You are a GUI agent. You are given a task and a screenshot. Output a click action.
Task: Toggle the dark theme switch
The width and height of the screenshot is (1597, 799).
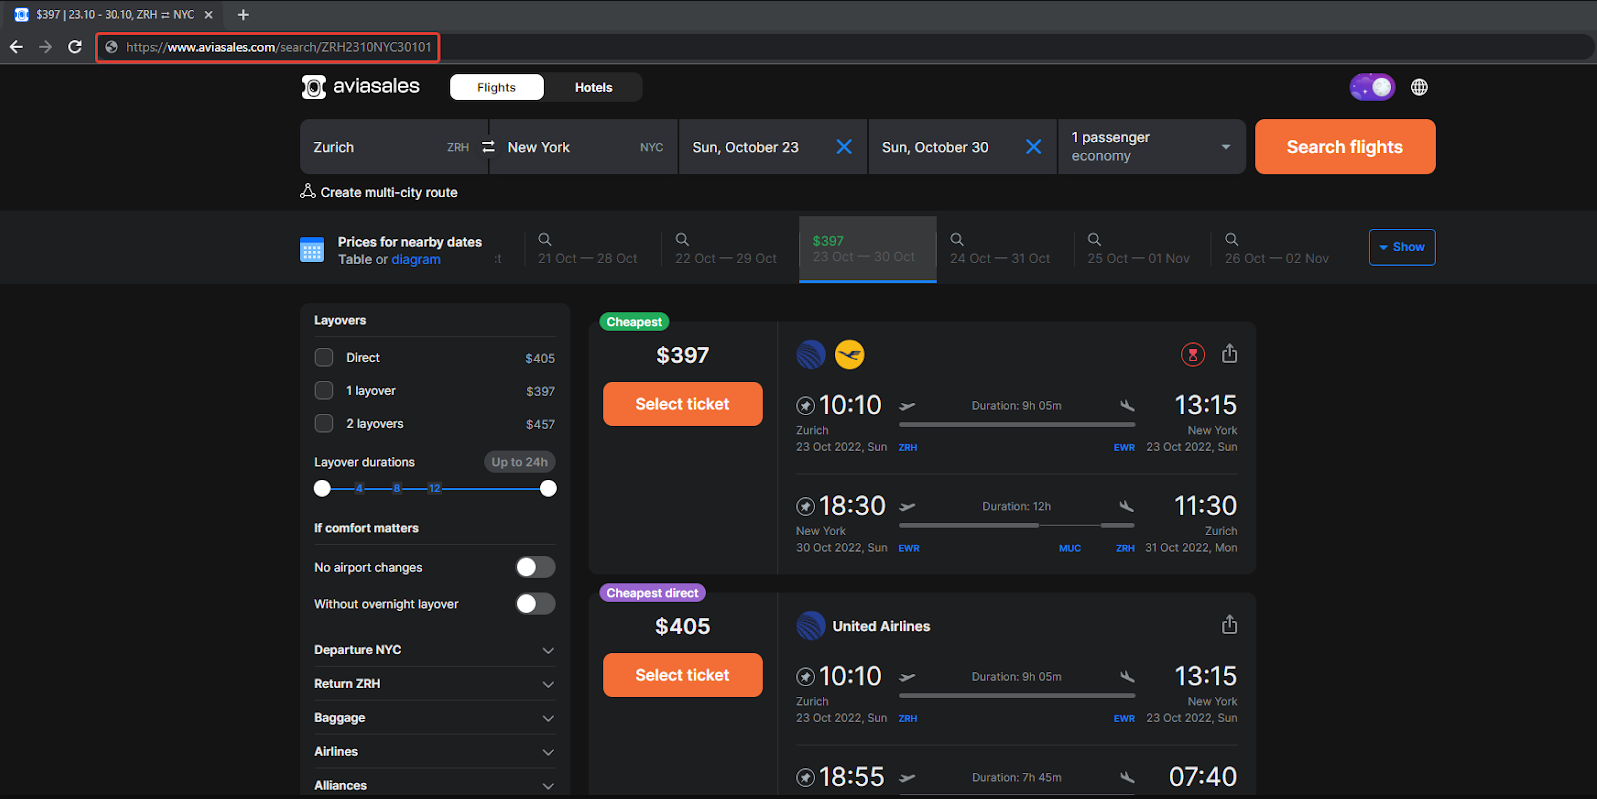(x=1372, y=87)
